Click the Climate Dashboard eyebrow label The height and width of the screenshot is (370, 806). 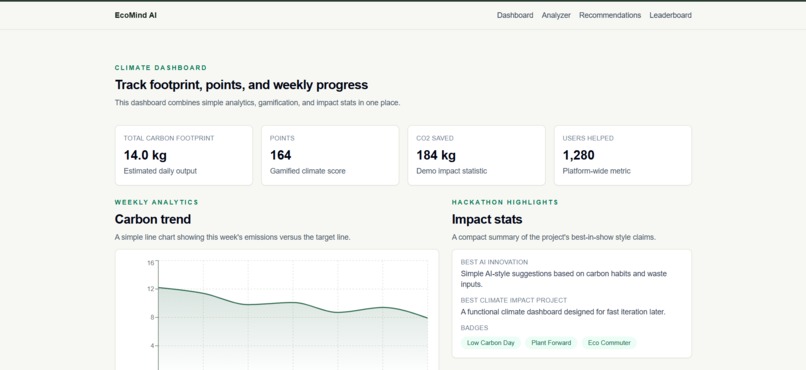[x=161, y=68]
